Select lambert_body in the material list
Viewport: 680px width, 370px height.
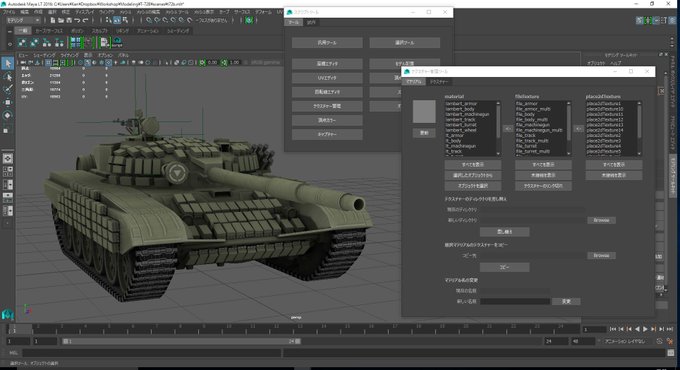460,109
